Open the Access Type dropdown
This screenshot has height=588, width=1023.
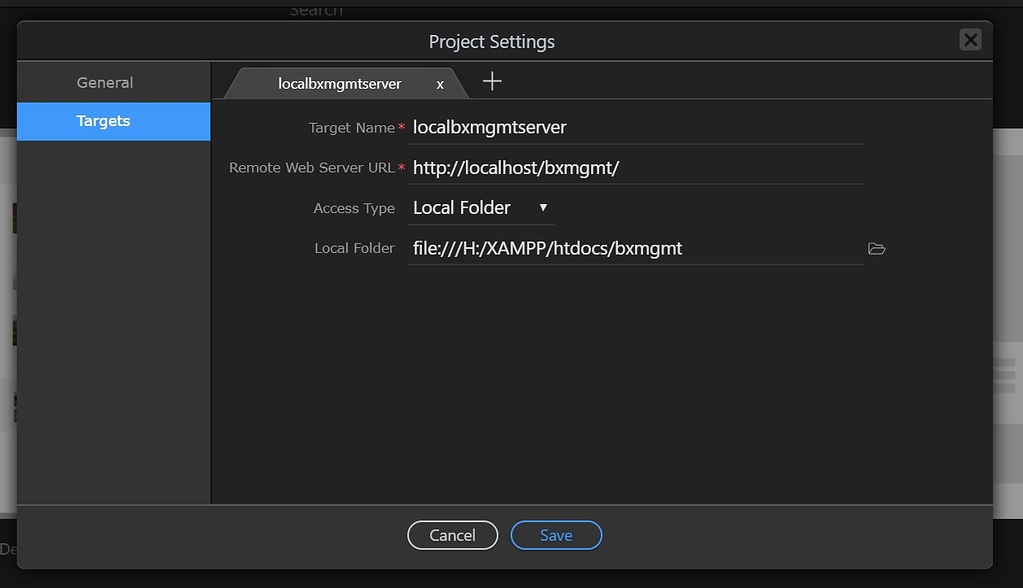pos(480,207)
